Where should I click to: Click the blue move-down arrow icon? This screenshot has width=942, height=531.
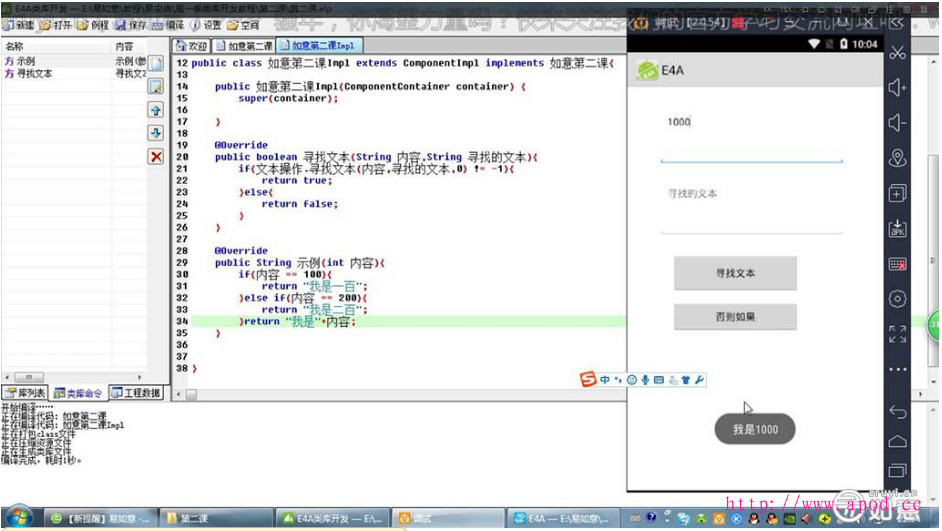pyautogui.click(x=156, y=133)
